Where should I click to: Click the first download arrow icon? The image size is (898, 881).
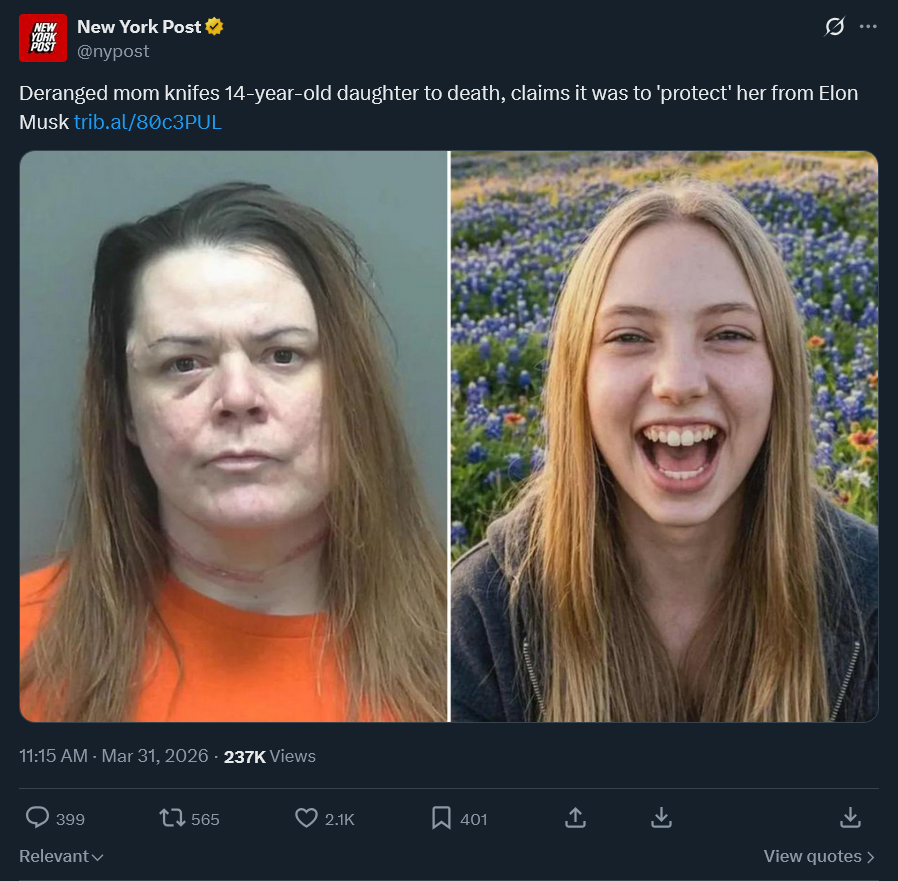coord(661,817)
